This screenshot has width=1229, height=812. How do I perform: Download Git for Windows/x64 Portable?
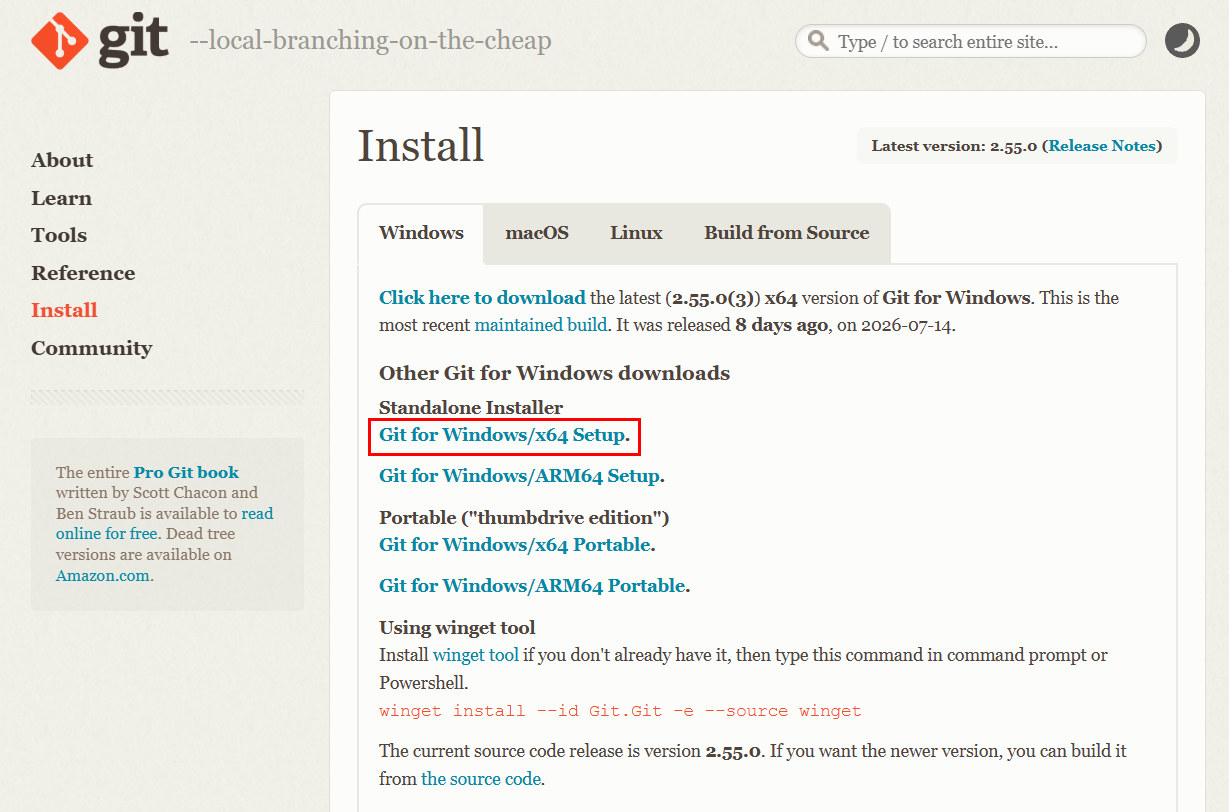[515, 545]
